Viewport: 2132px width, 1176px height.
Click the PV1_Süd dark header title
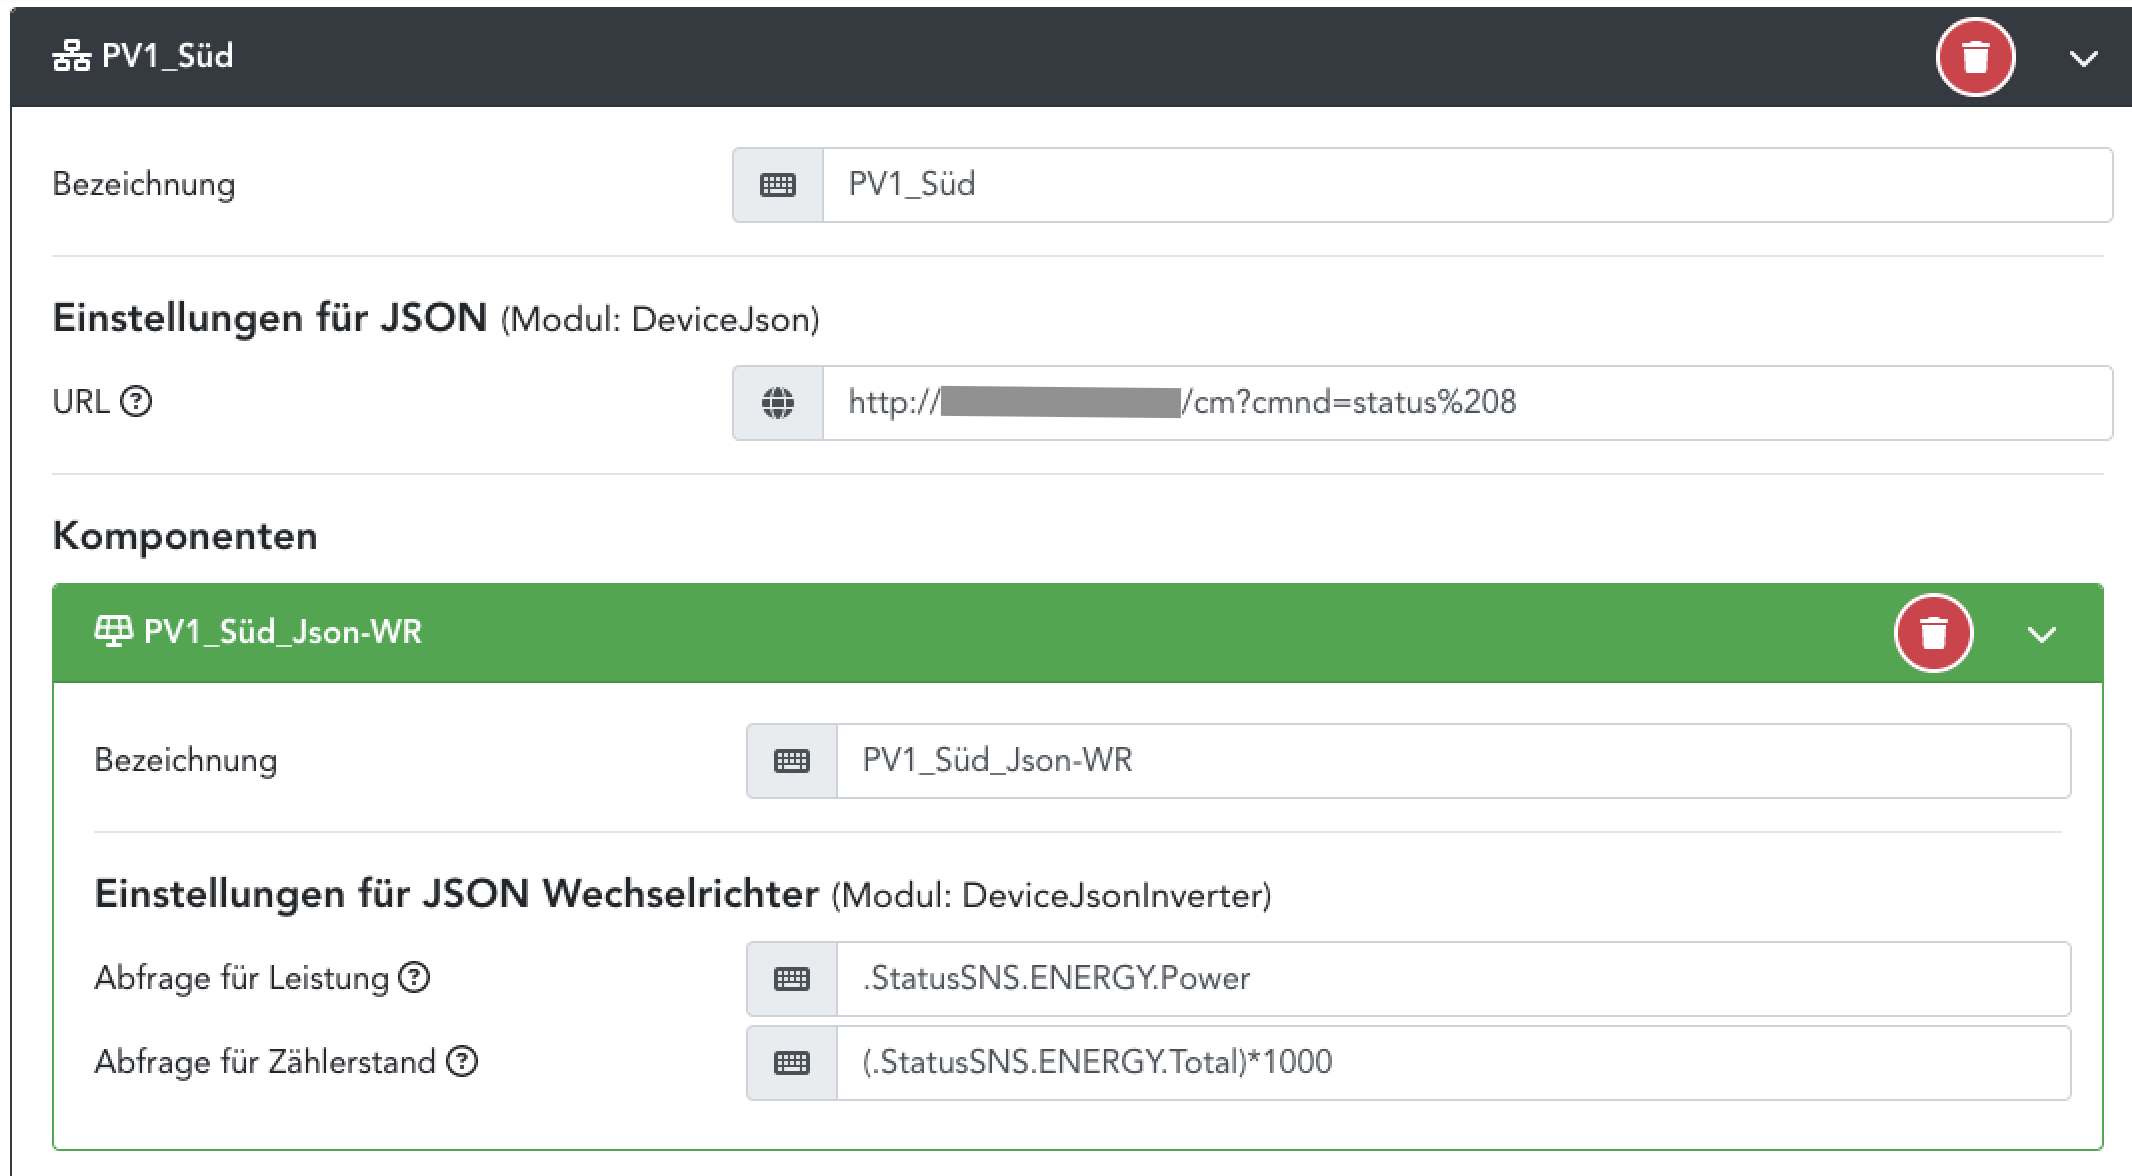pos(168,56)
